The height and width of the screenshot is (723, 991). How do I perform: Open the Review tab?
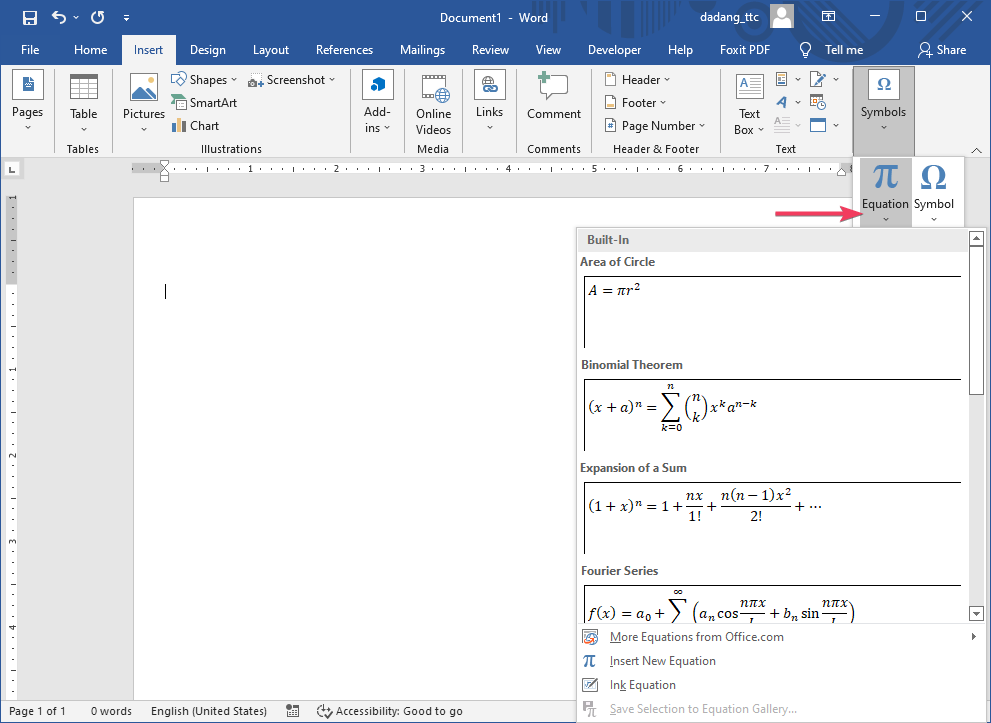click(490, 49)
